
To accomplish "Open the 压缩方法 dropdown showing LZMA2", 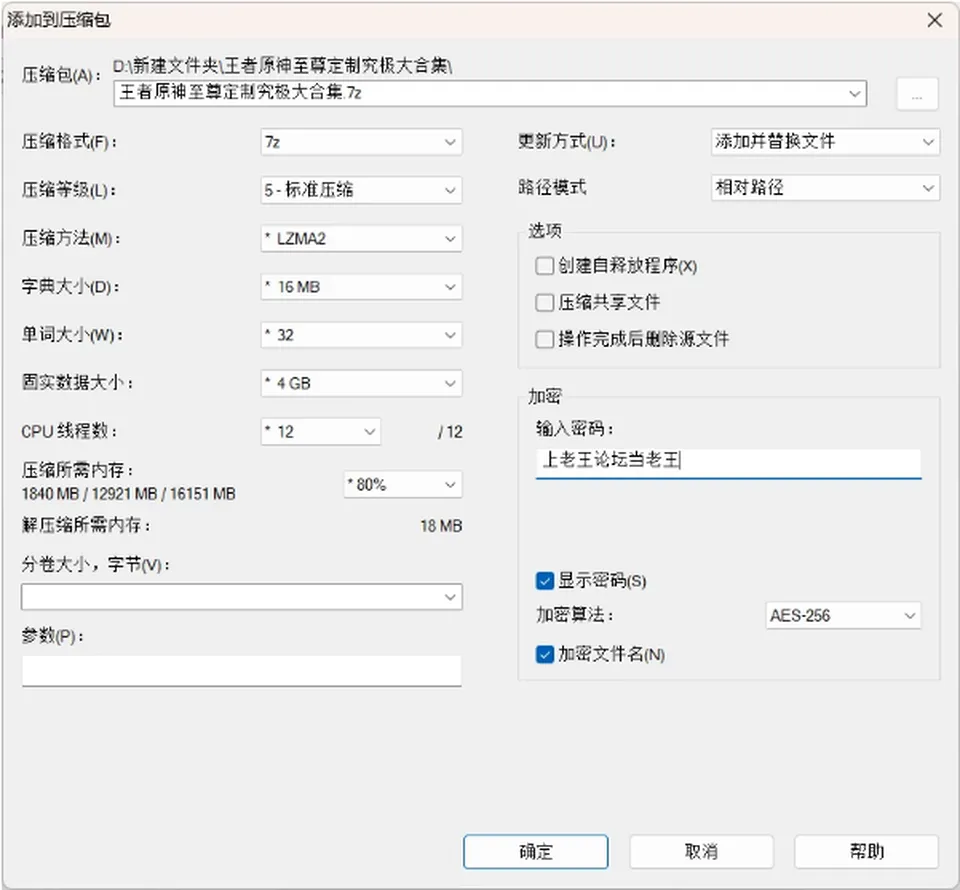I will (x=361, y=238).
